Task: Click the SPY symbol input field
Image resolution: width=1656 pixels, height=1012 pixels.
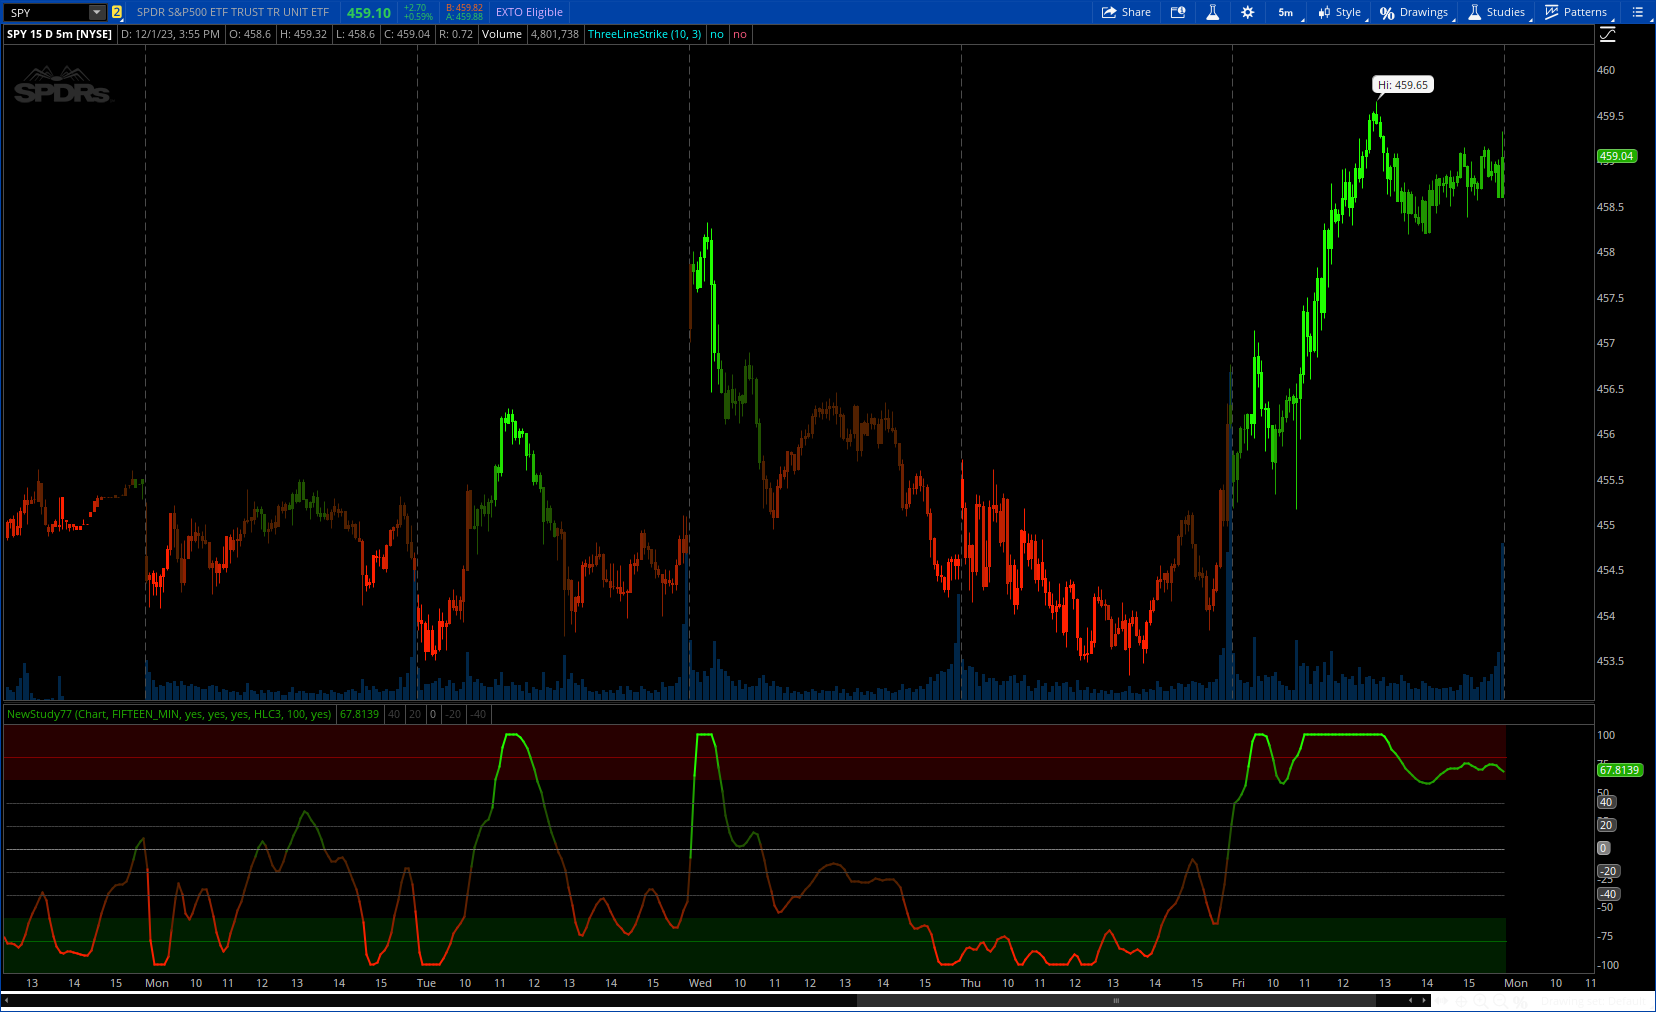Action: [x=46, y=12]
